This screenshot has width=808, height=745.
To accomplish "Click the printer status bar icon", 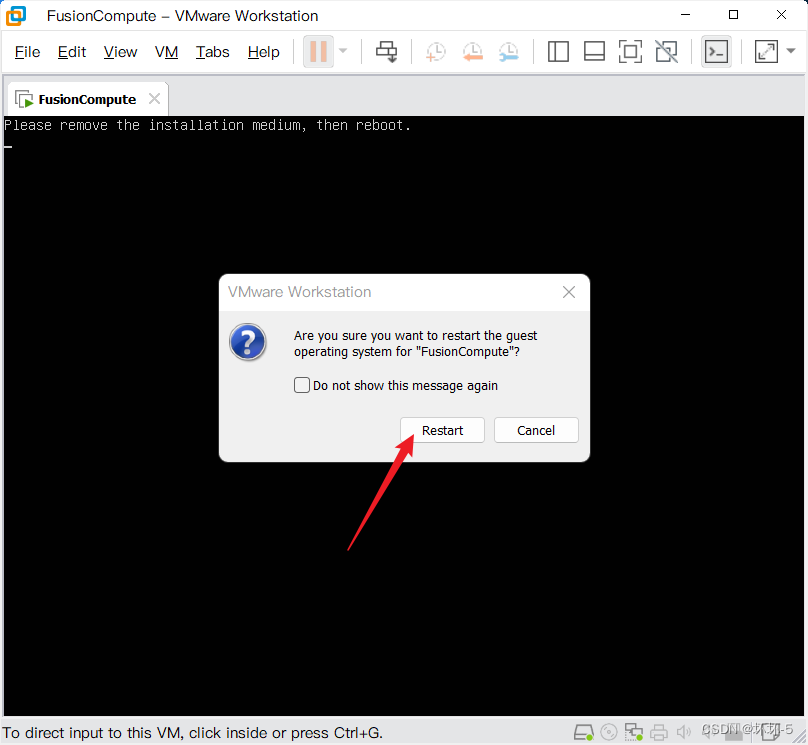I will [659, 732].
